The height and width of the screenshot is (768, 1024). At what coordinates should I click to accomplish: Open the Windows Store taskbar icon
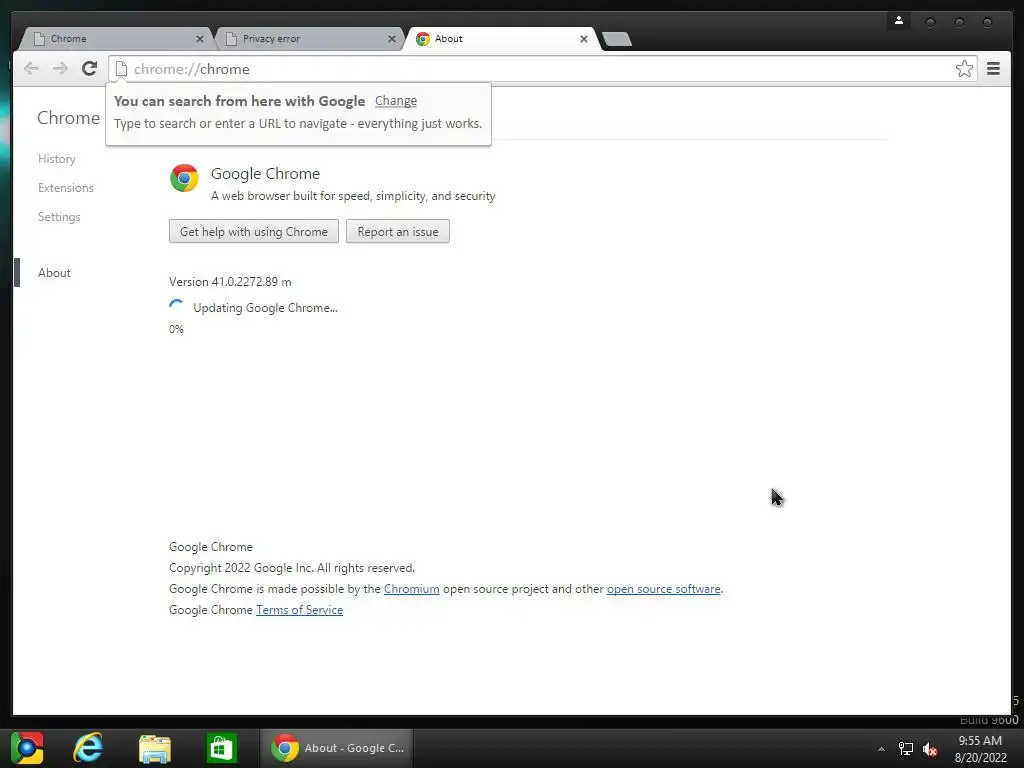click(221, 748)
